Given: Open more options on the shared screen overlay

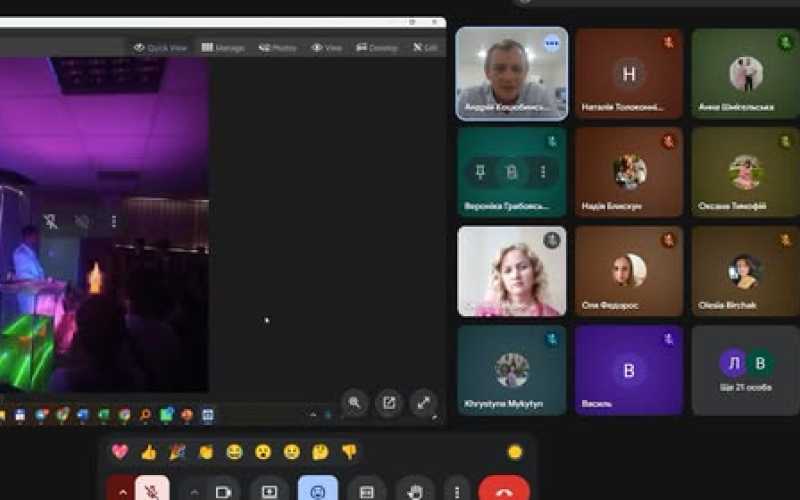Looking at the screenshot, I should click(x=114, y=221).
